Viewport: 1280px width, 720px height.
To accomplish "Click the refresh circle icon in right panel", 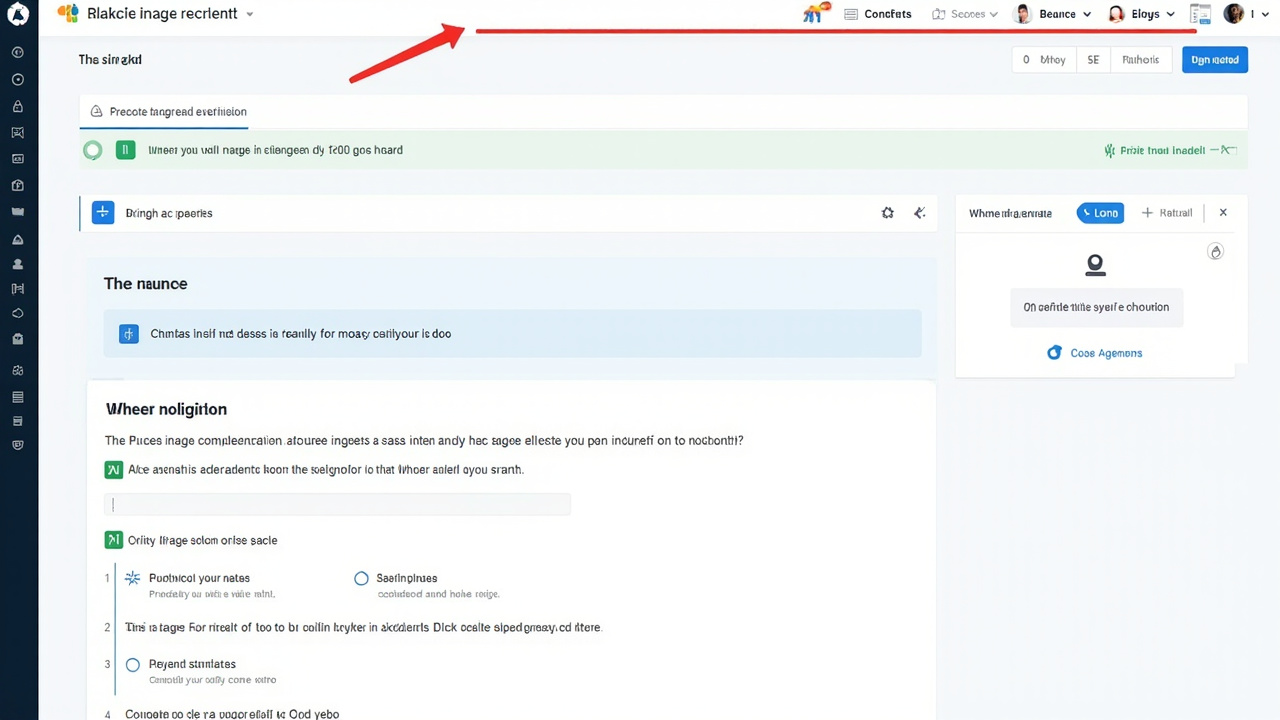I will (x=1216, y=252).
